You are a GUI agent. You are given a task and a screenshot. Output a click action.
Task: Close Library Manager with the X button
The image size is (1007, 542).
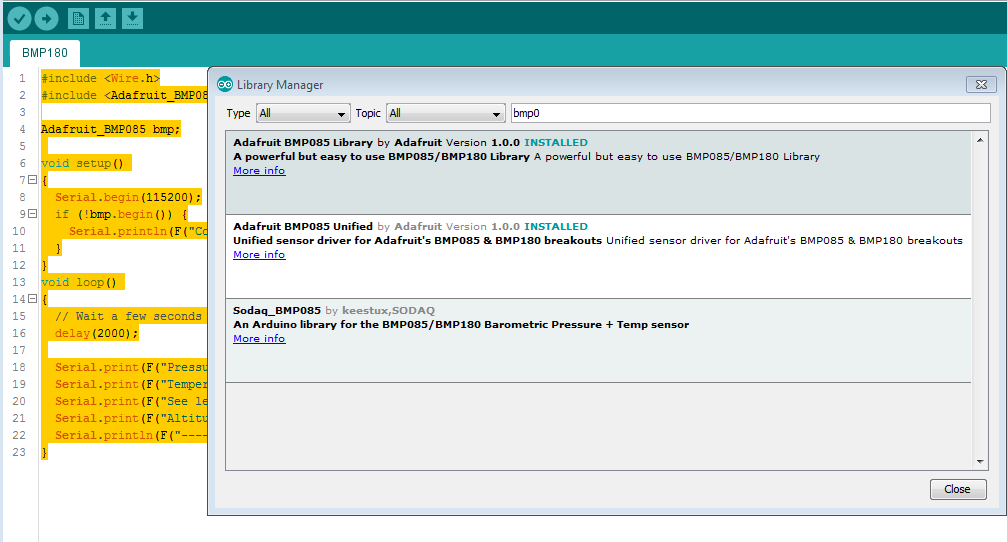[x=981, y=84]
